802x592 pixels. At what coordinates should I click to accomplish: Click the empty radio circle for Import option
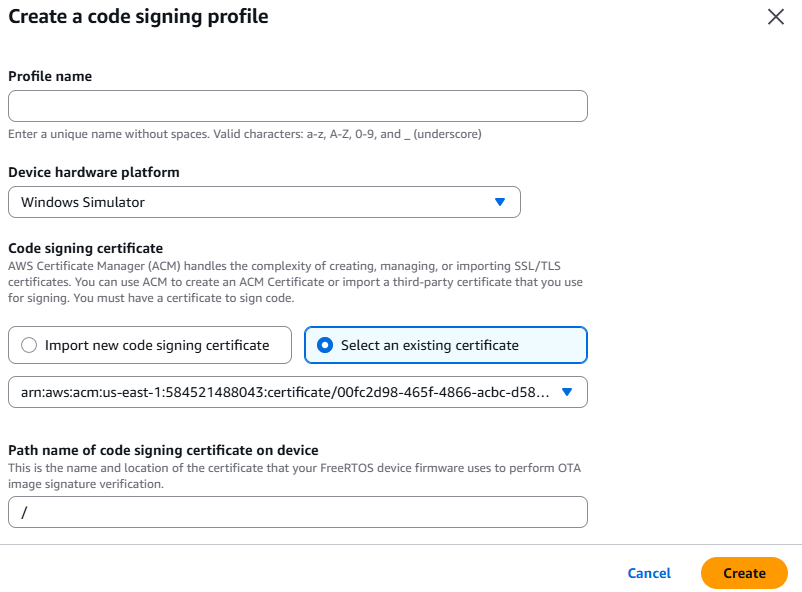[x=29, y=345]
